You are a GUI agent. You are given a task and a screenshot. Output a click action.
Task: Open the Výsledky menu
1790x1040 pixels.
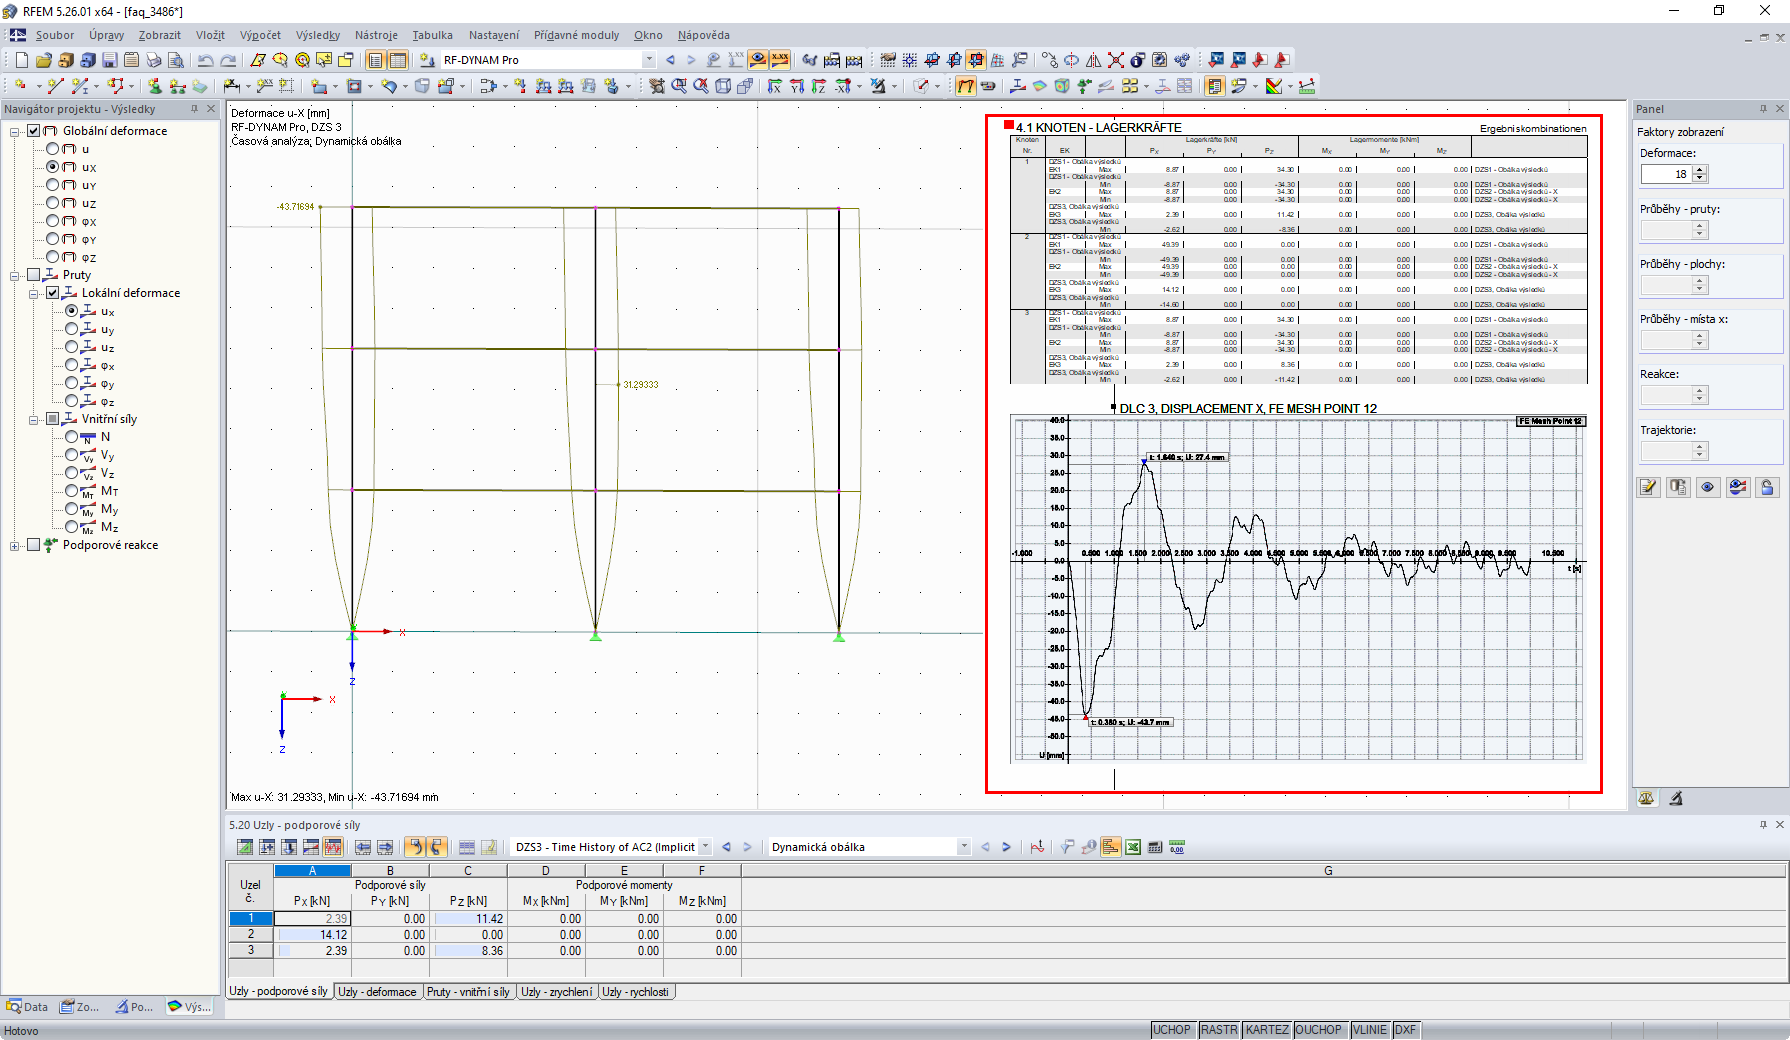317,35
